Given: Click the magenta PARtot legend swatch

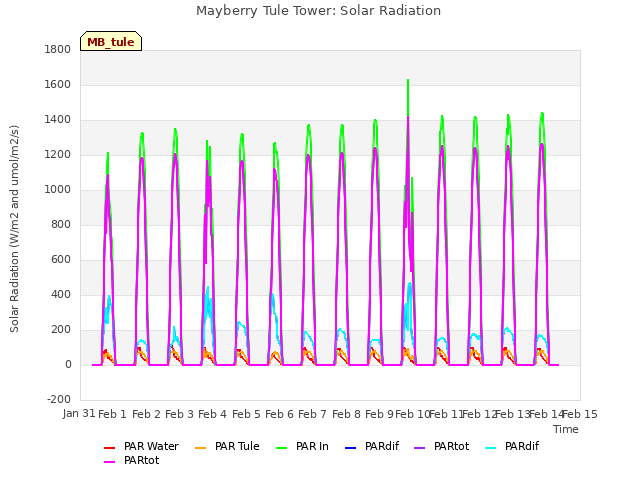Looking at the screenshot, I should point(109,462).
